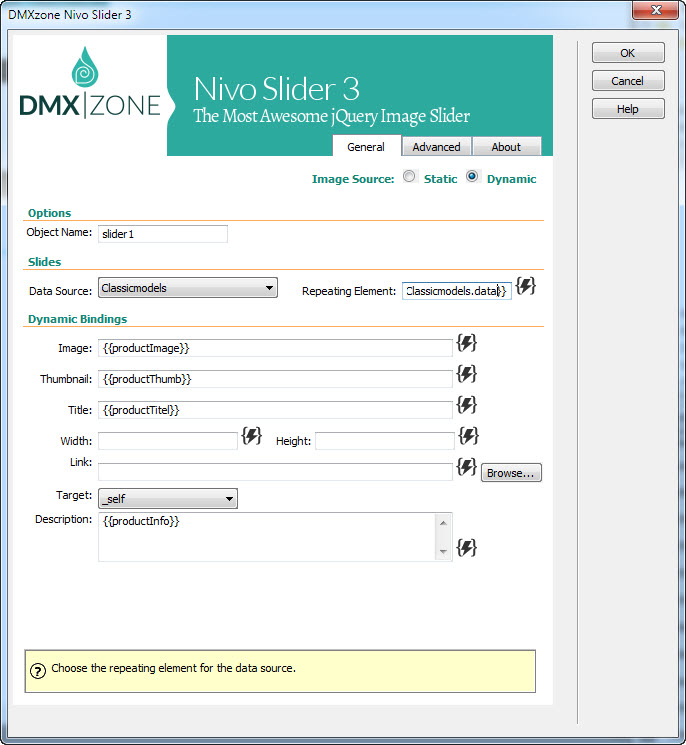Click the Cancel button
This screenshot has width=686, height=745.
click(628, 81)
